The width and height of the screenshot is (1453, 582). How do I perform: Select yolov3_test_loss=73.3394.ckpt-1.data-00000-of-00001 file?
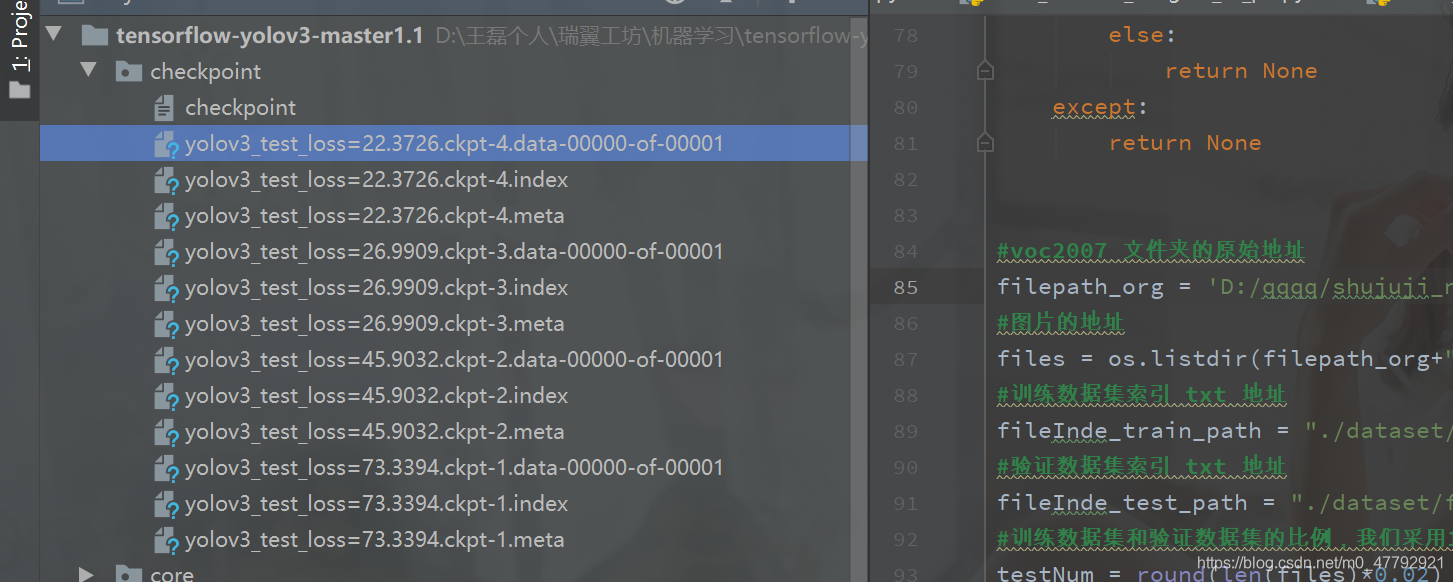[x=454, y=468]
